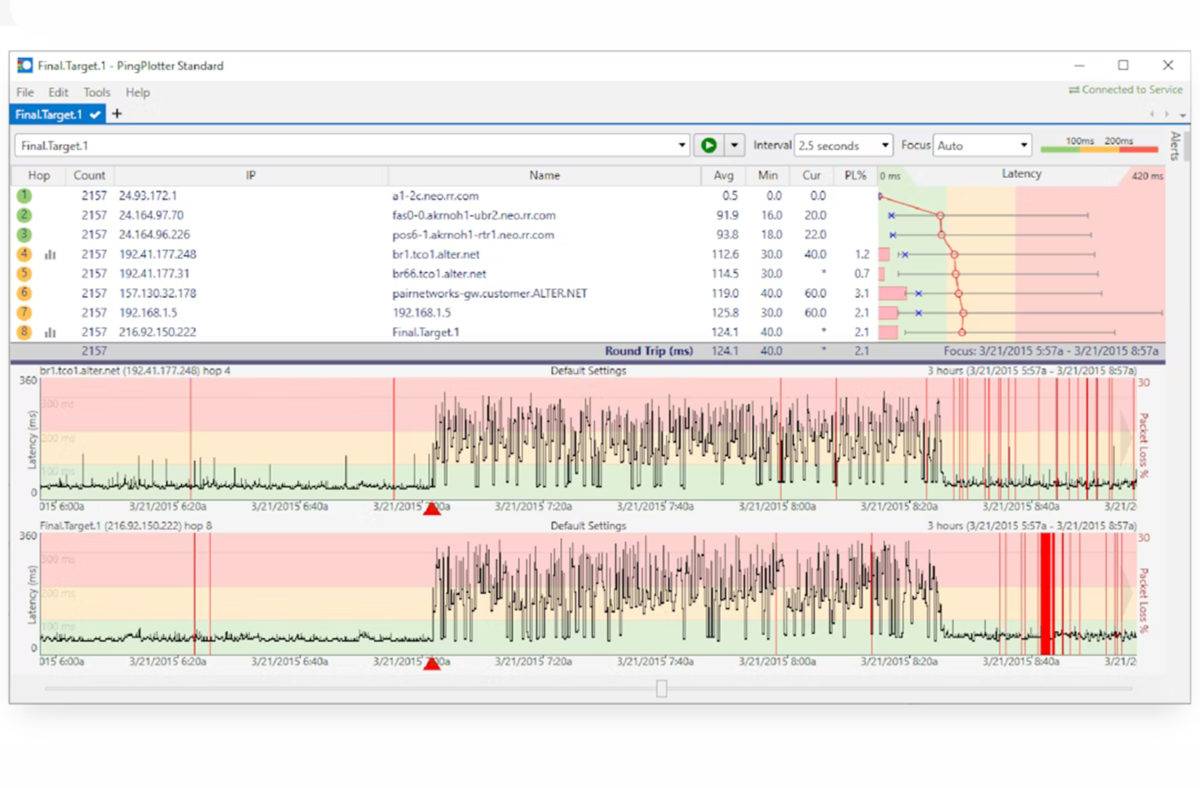The image size is (1200, 788).
Task: Click the orange hop 7 circle icon
Action: pyautogui.click(x=24, y=312)
